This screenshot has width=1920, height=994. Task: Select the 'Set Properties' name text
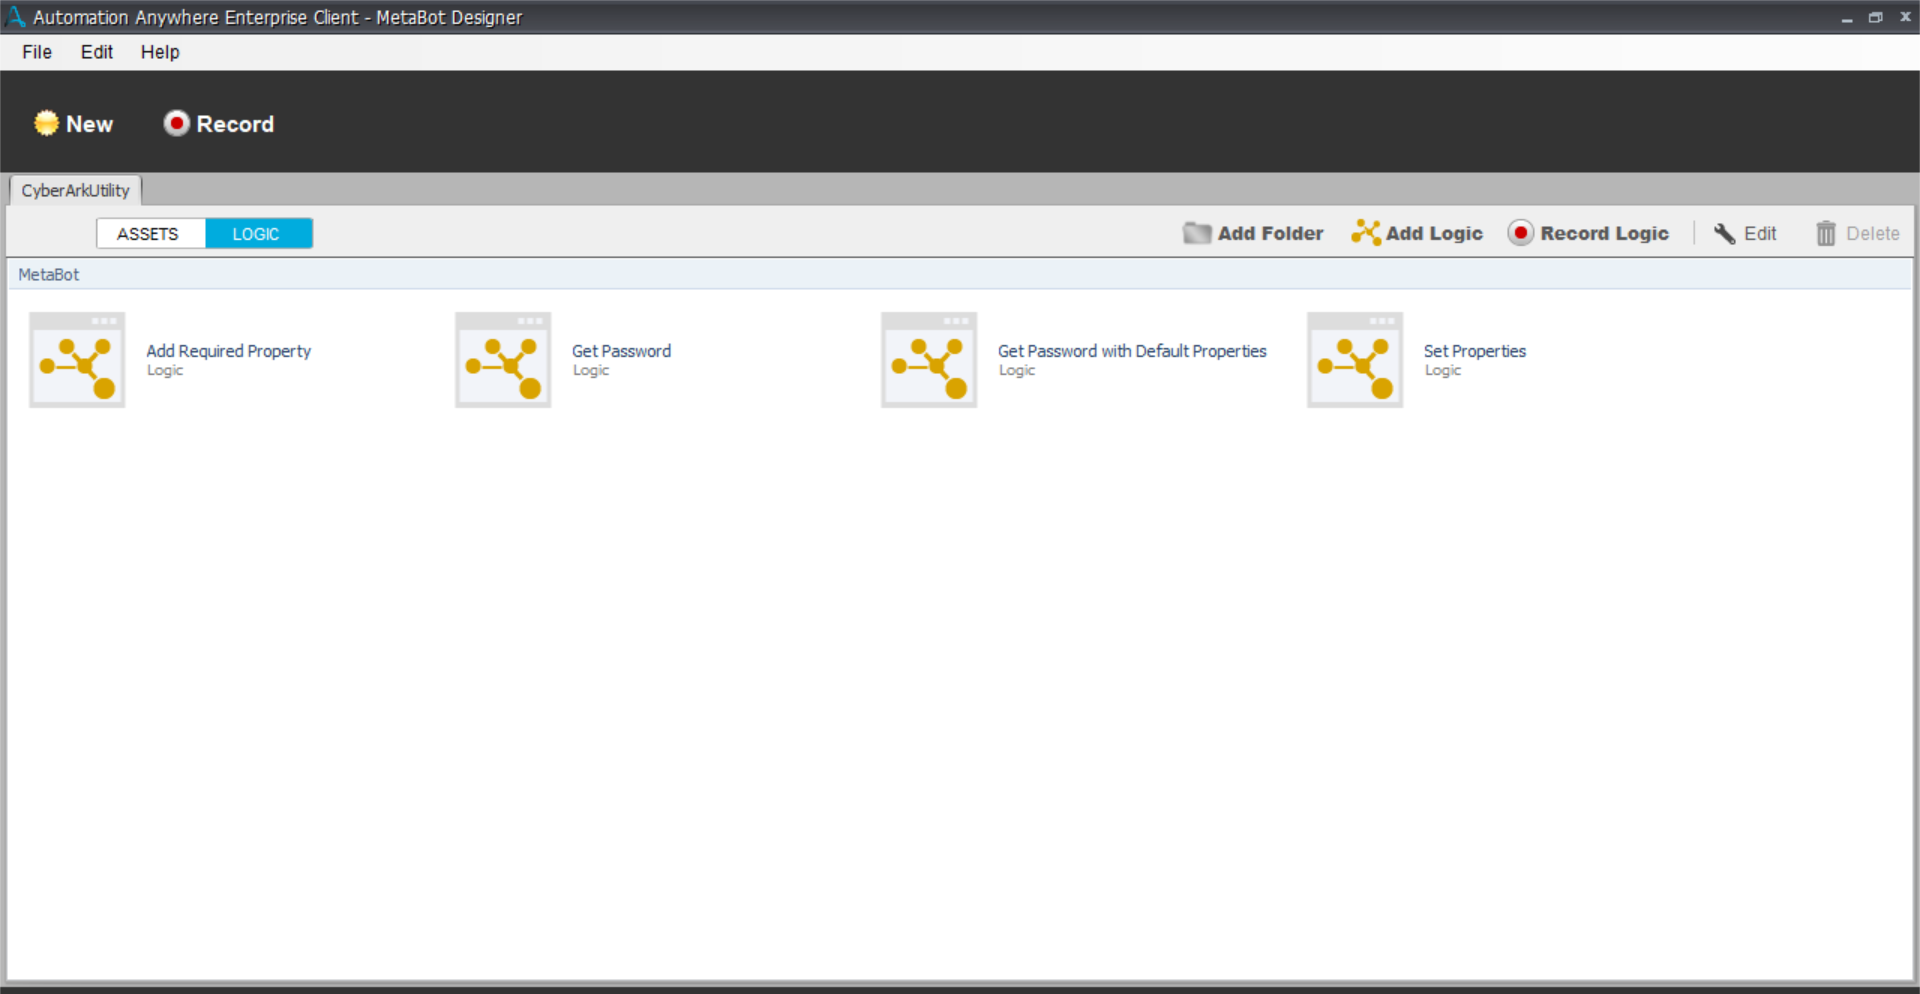tap(1475, 351)
